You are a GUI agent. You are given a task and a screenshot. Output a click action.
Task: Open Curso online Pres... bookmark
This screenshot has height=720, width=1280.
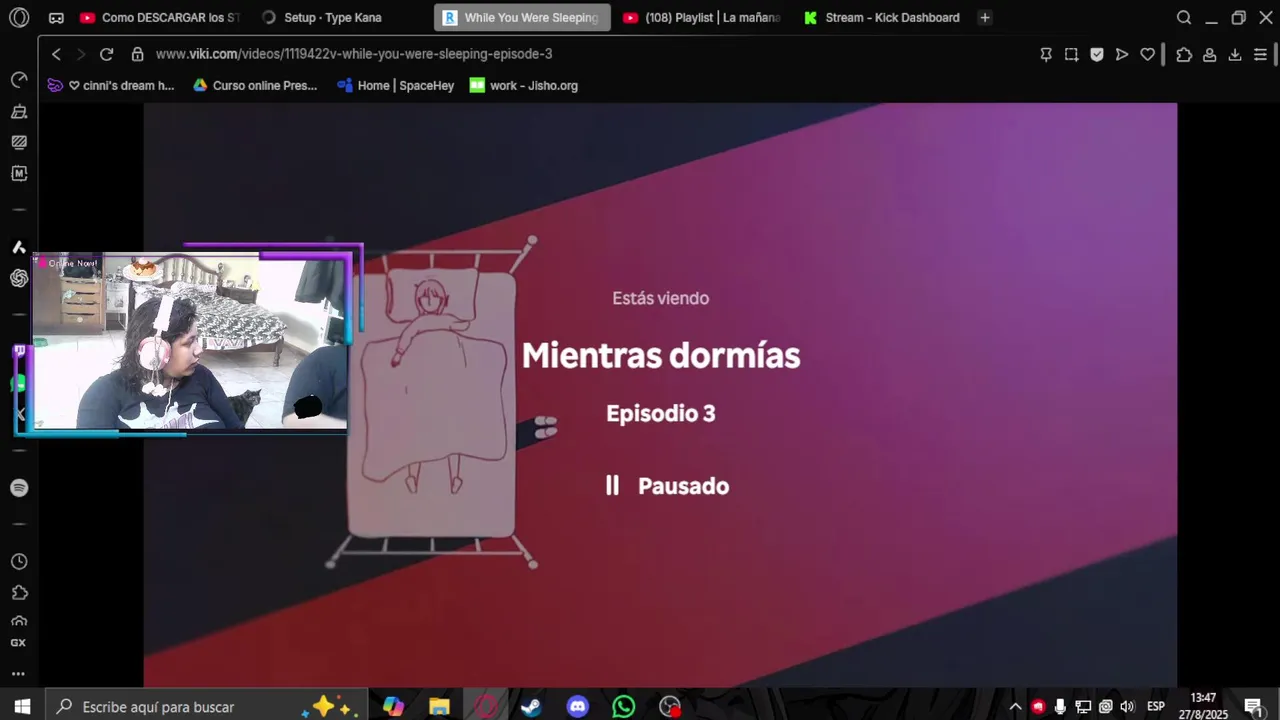coord(255,86)
